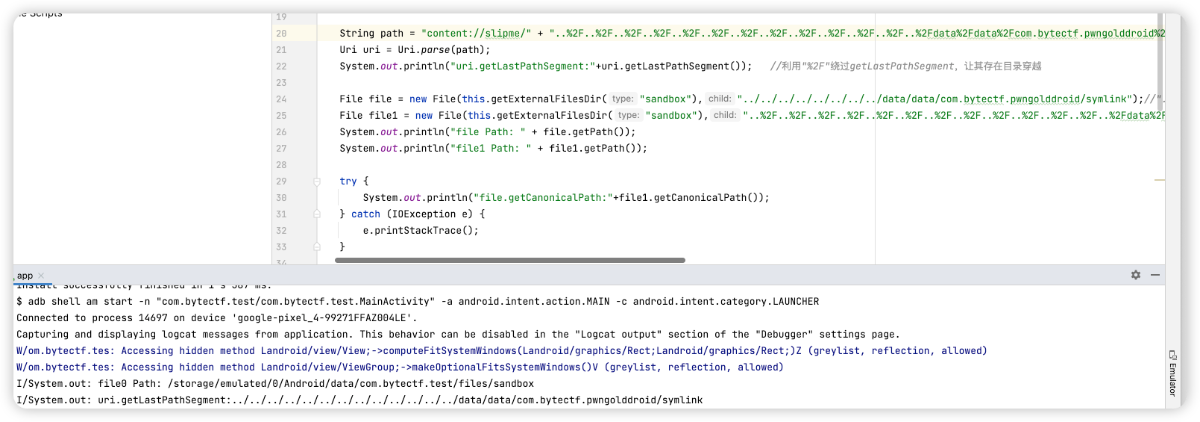The width and height of the screenshot is (1200, 422).
Task: Click the "child:" inlay hint on line 25
Action: click(x=720, y=115)
